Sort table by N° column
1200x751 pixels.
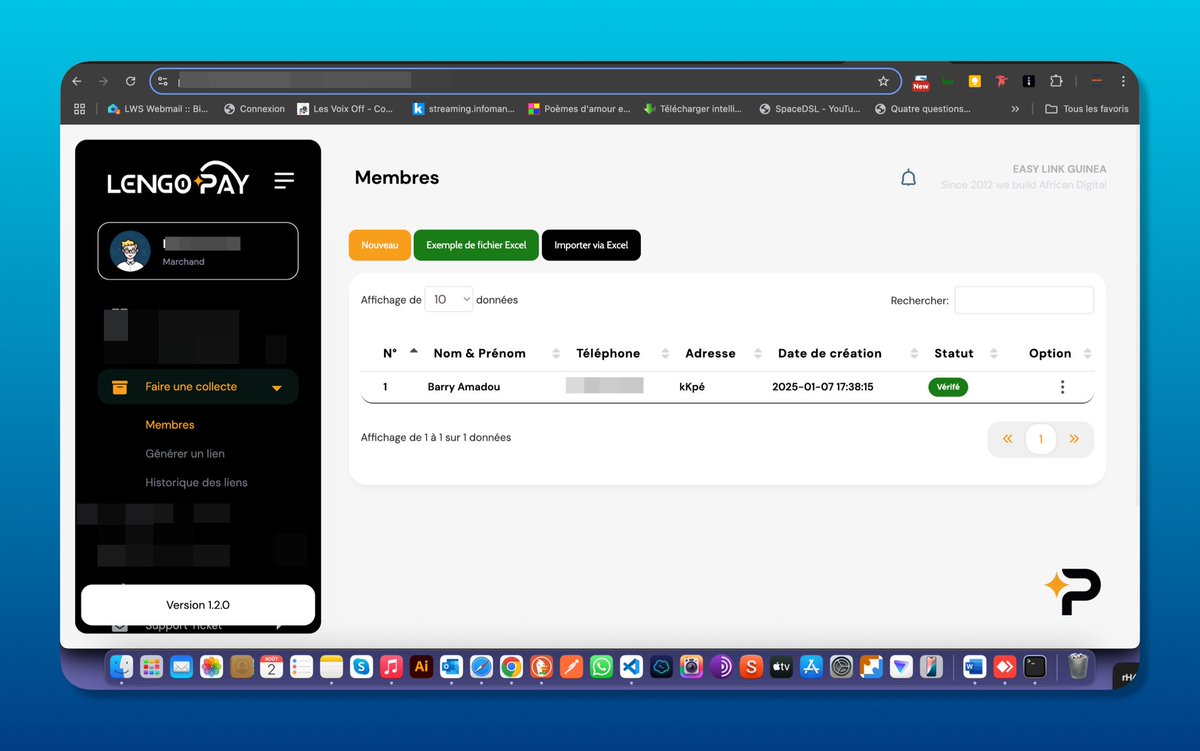coord(401,353)
